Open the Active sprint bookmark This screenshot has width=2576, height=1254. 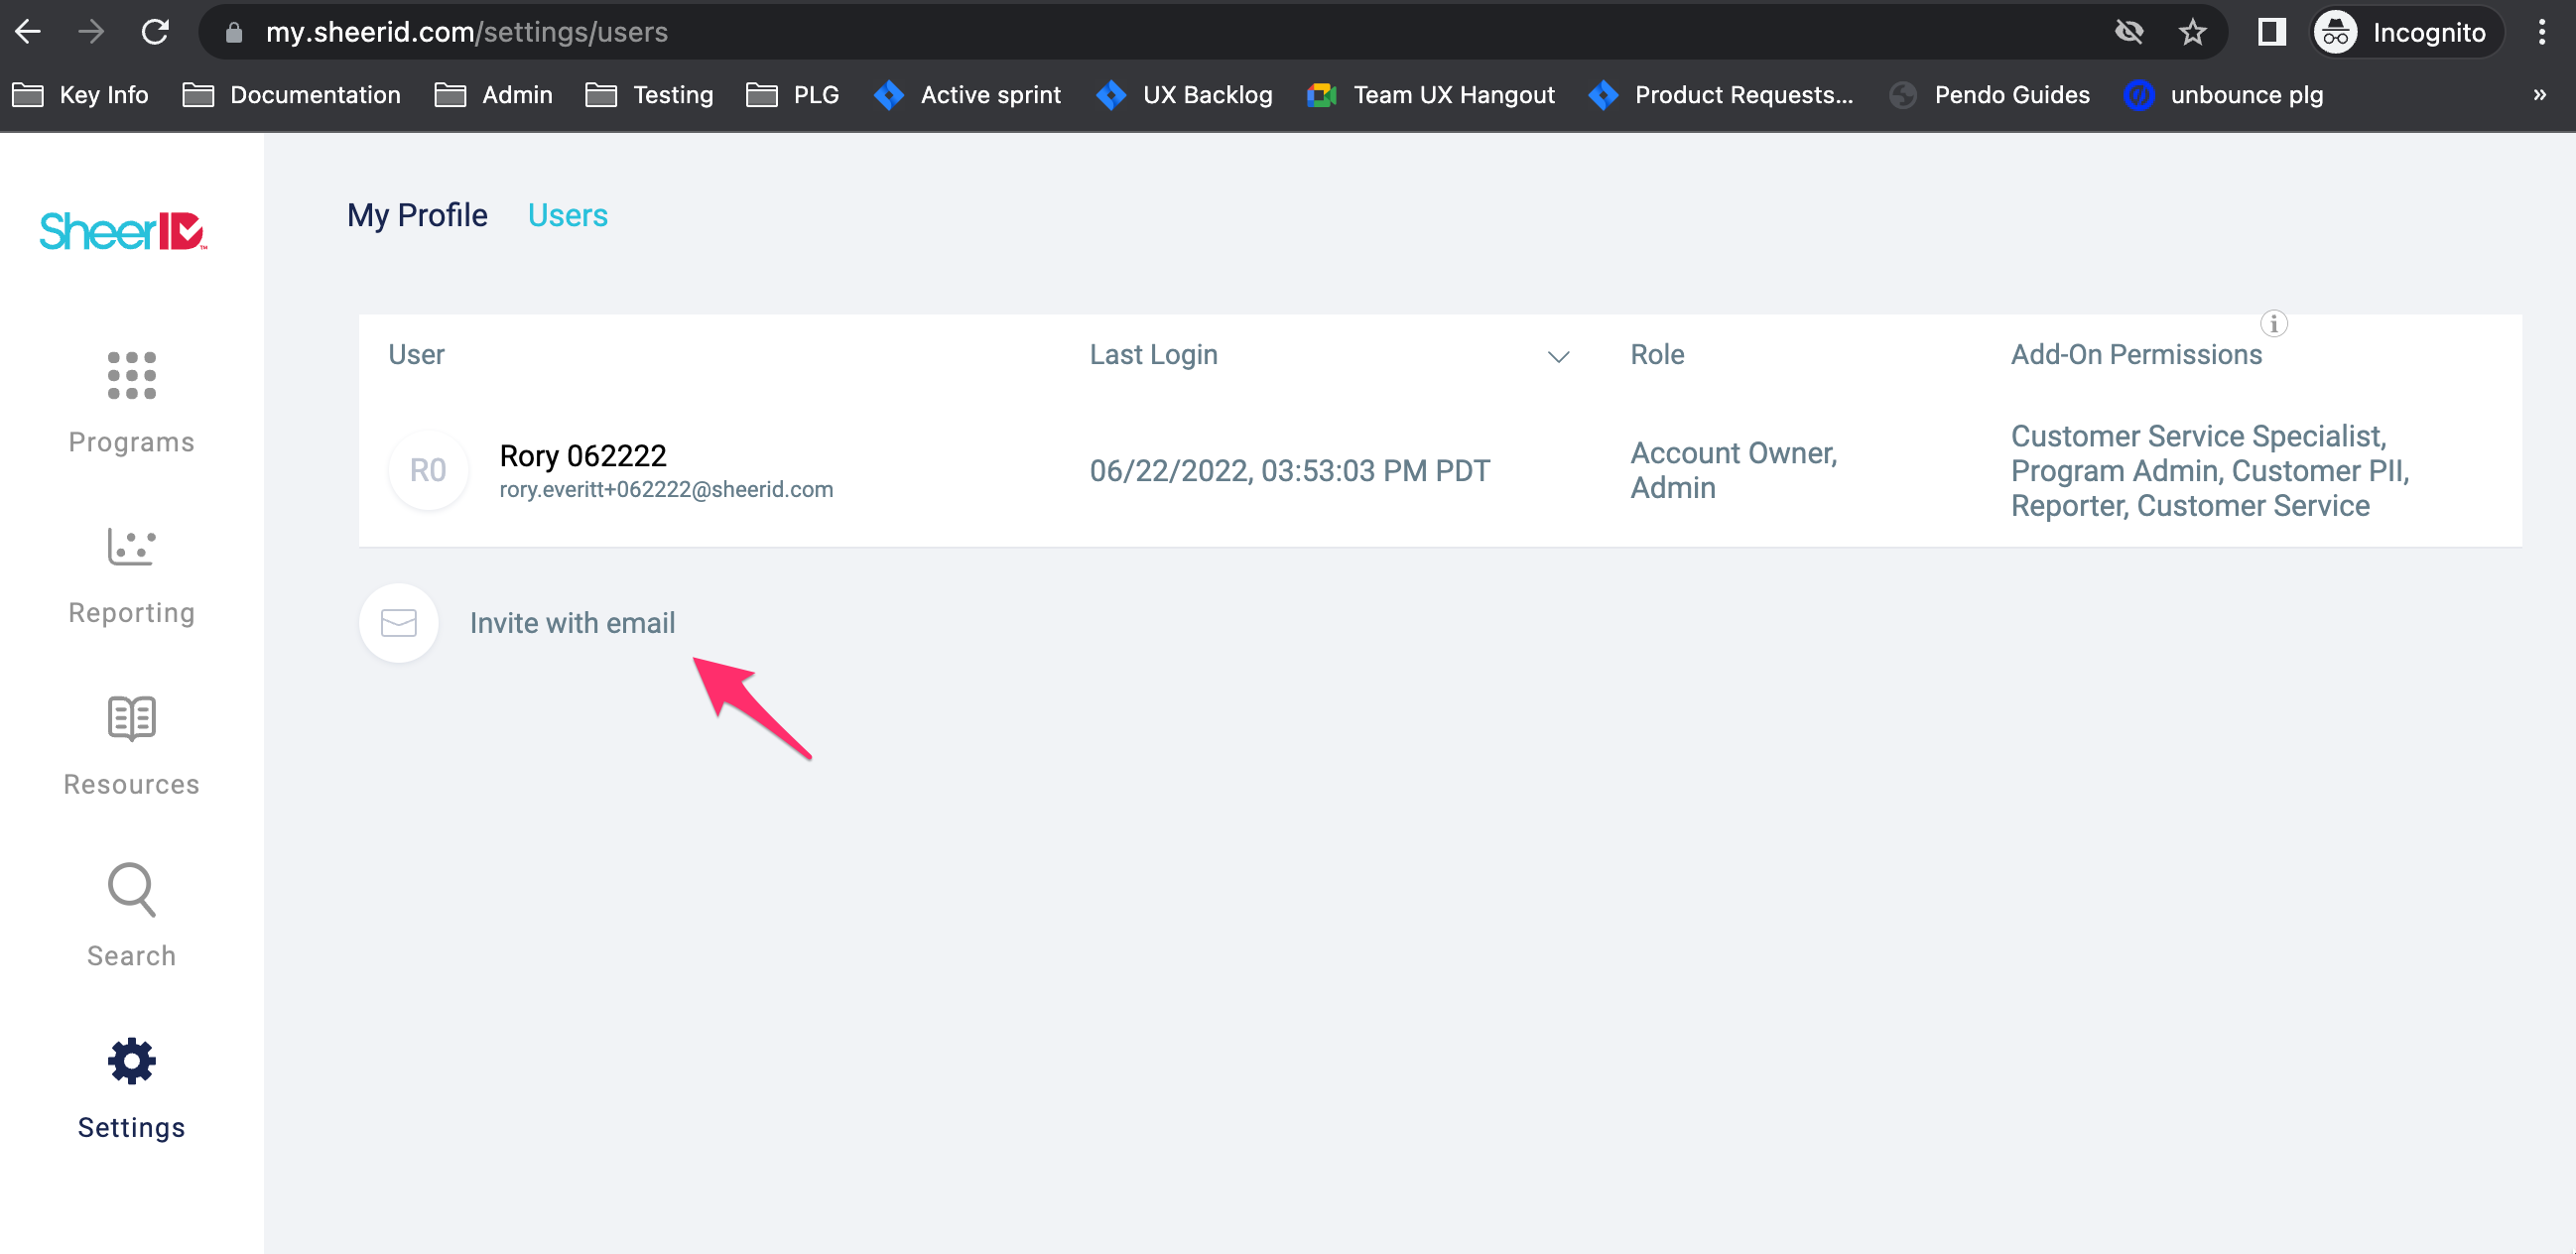coord(967,95)
